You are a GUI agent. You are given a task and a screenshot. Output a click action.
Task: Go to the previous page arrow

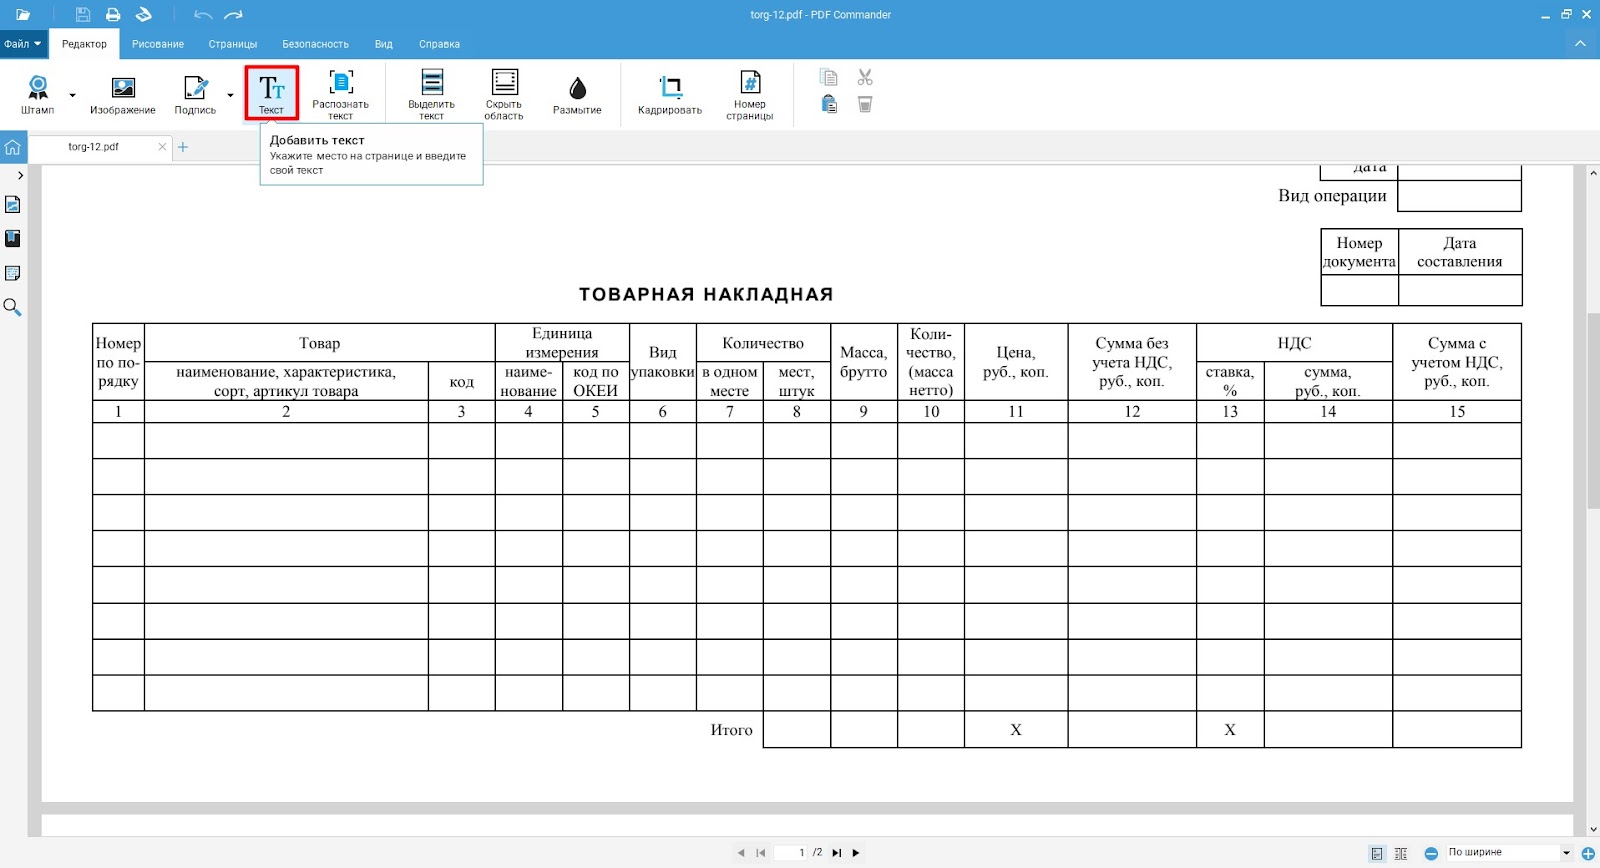pos(741,853)
